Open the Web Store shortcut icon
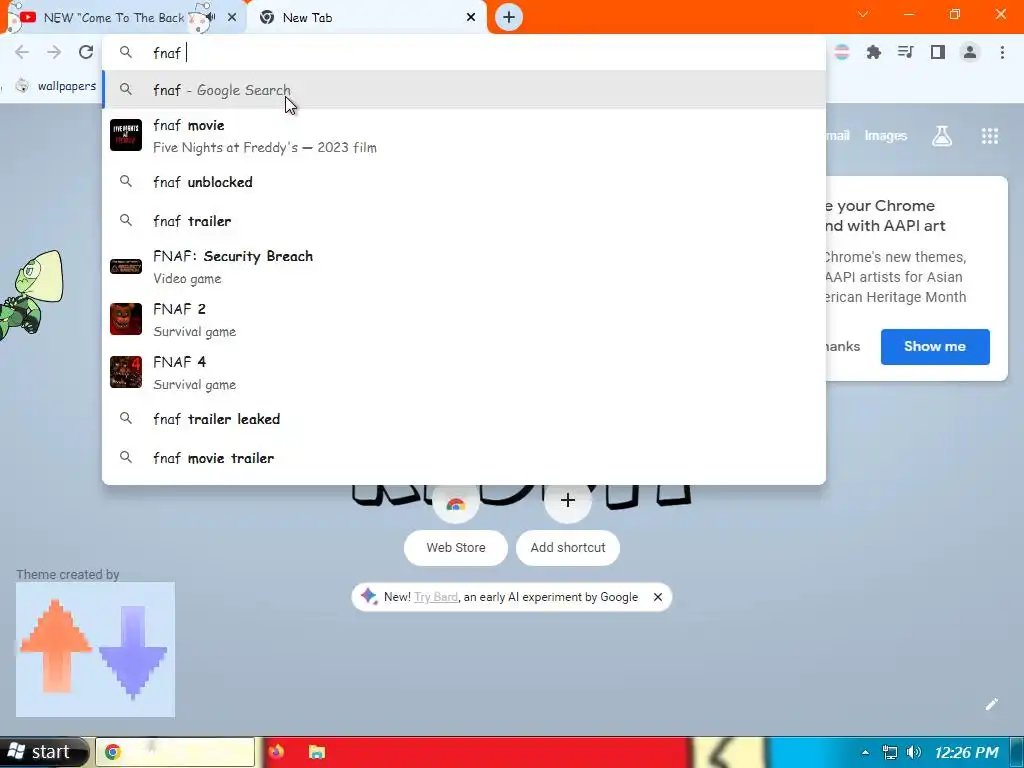The width and height of the screenshot is (1024, 768). [x=455, y=502]
